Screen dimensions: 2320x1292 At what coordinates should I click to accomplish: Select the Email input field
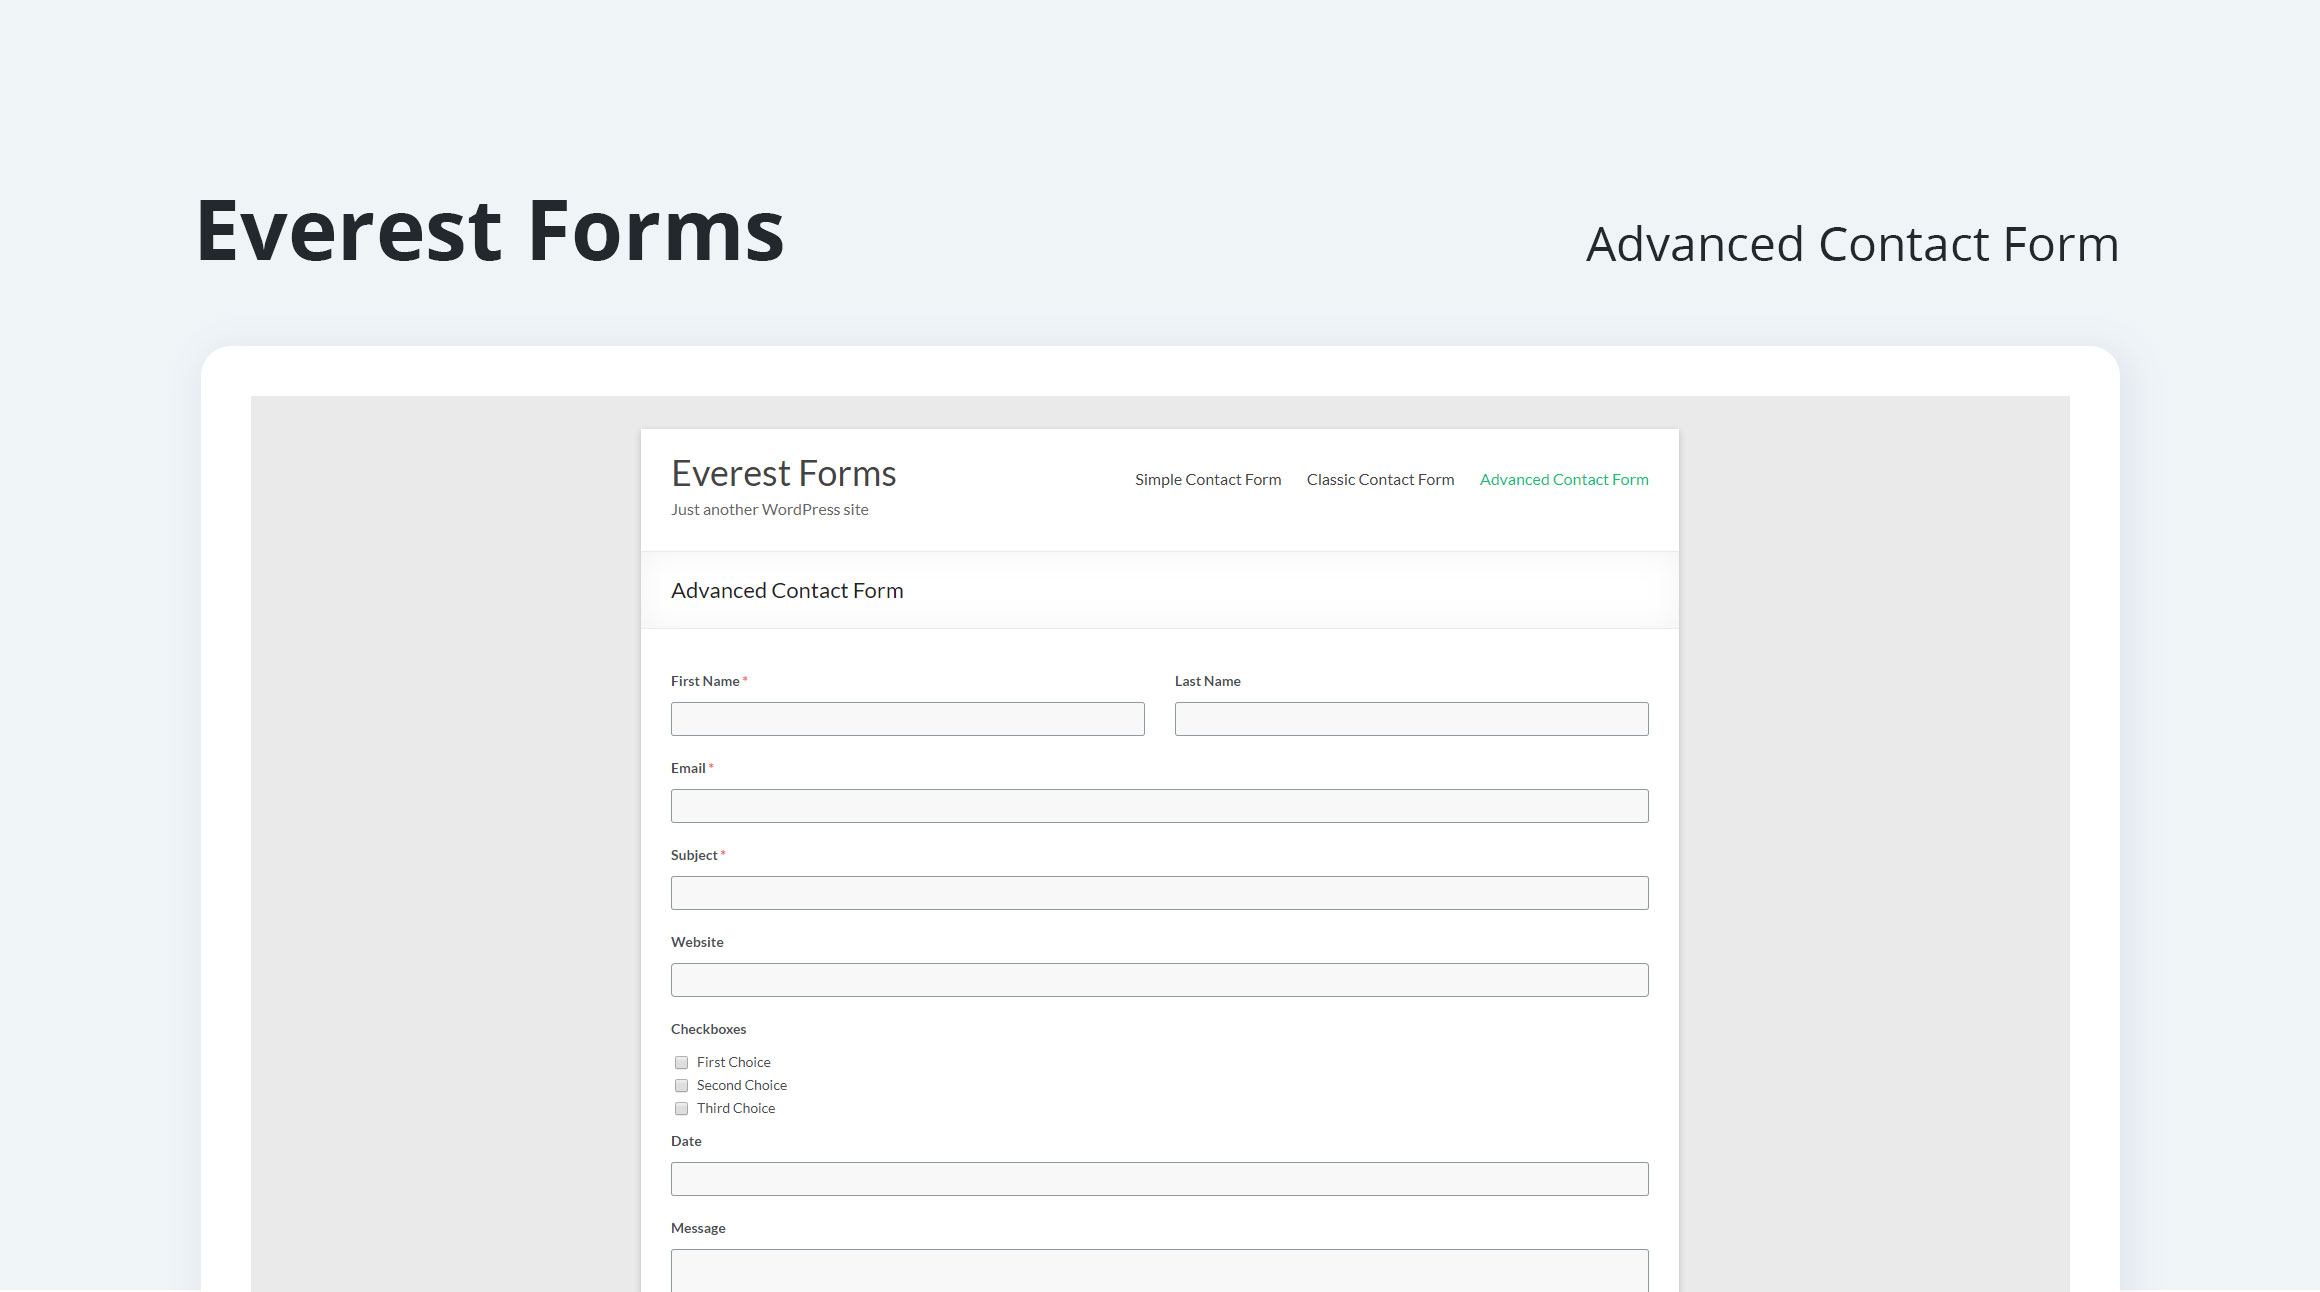(x=1158, y=805)
